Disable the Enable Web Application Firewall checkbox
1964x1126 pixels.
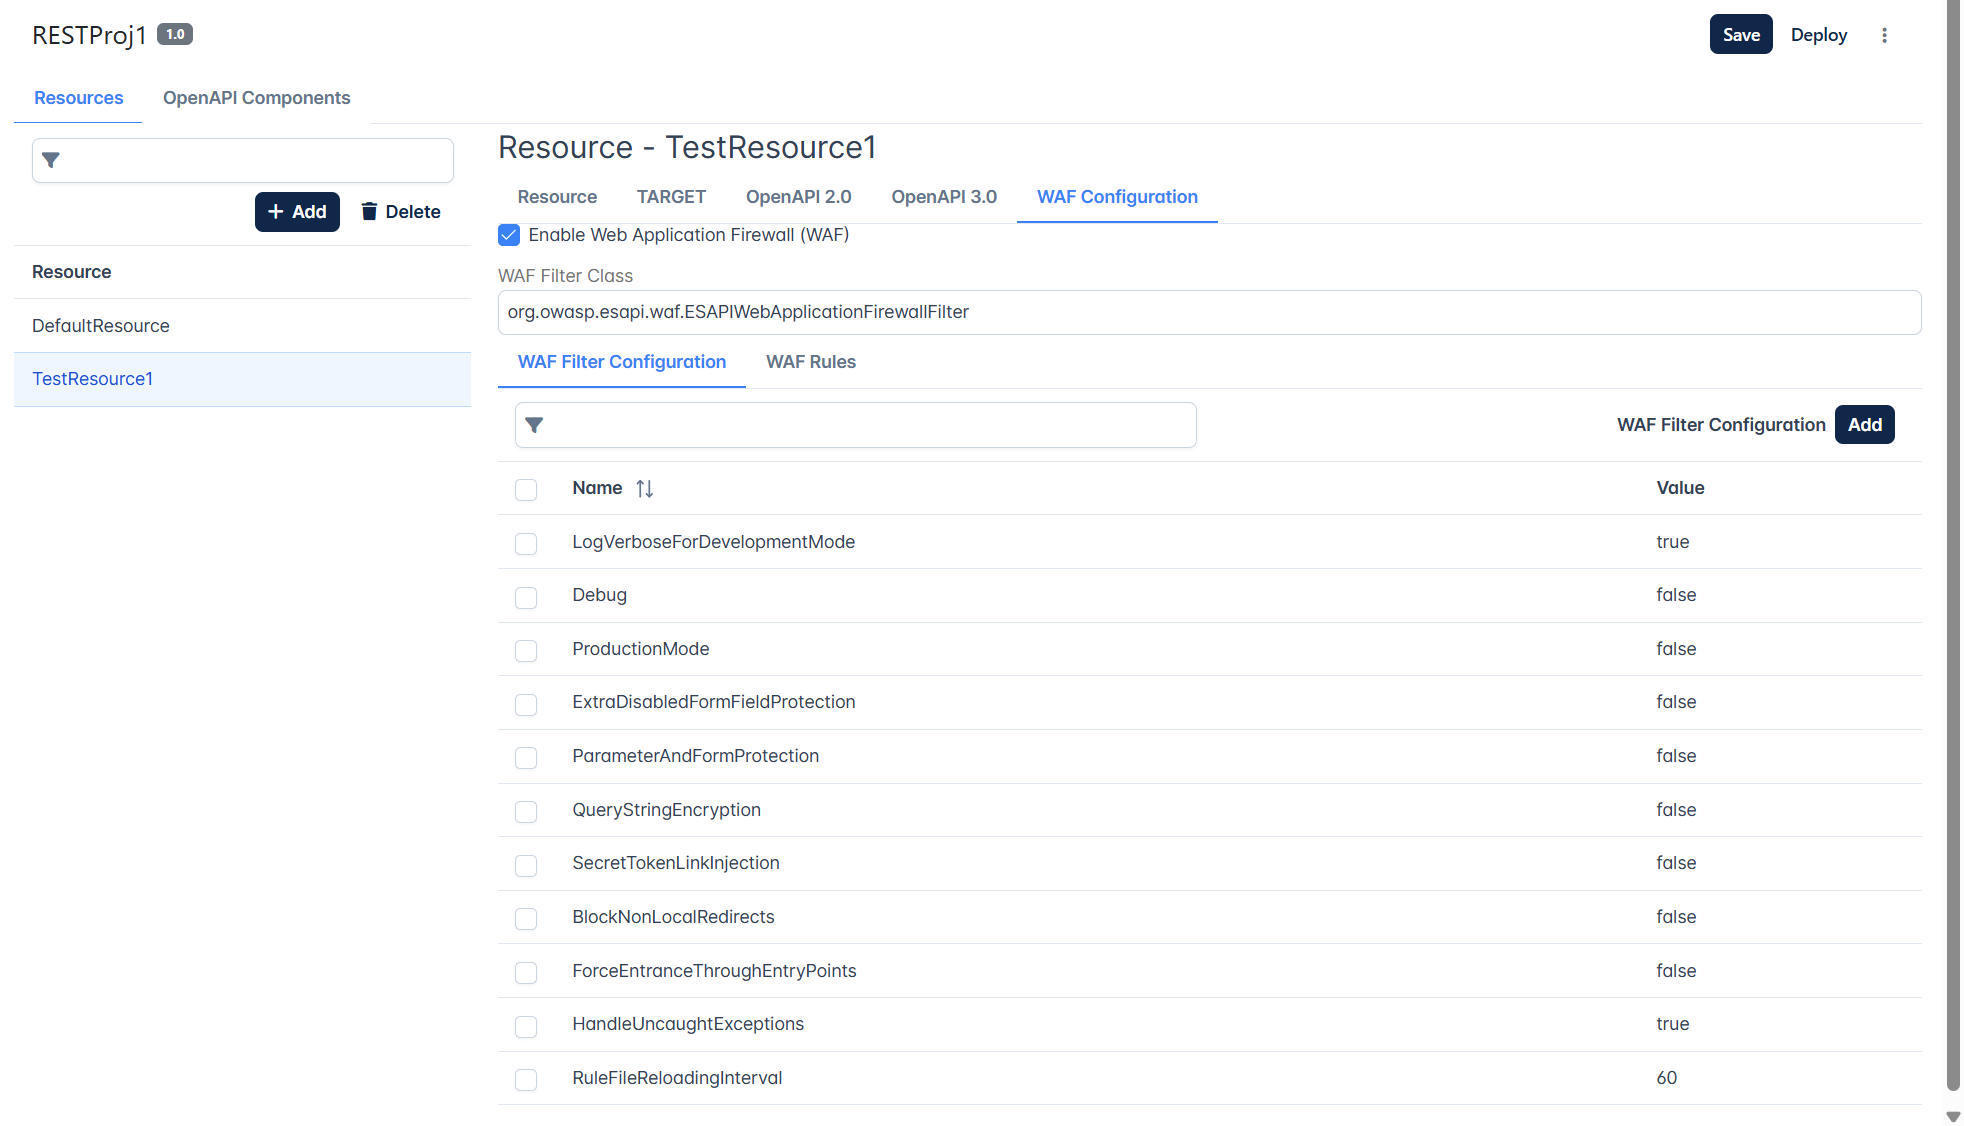click(x=509, y=235)
